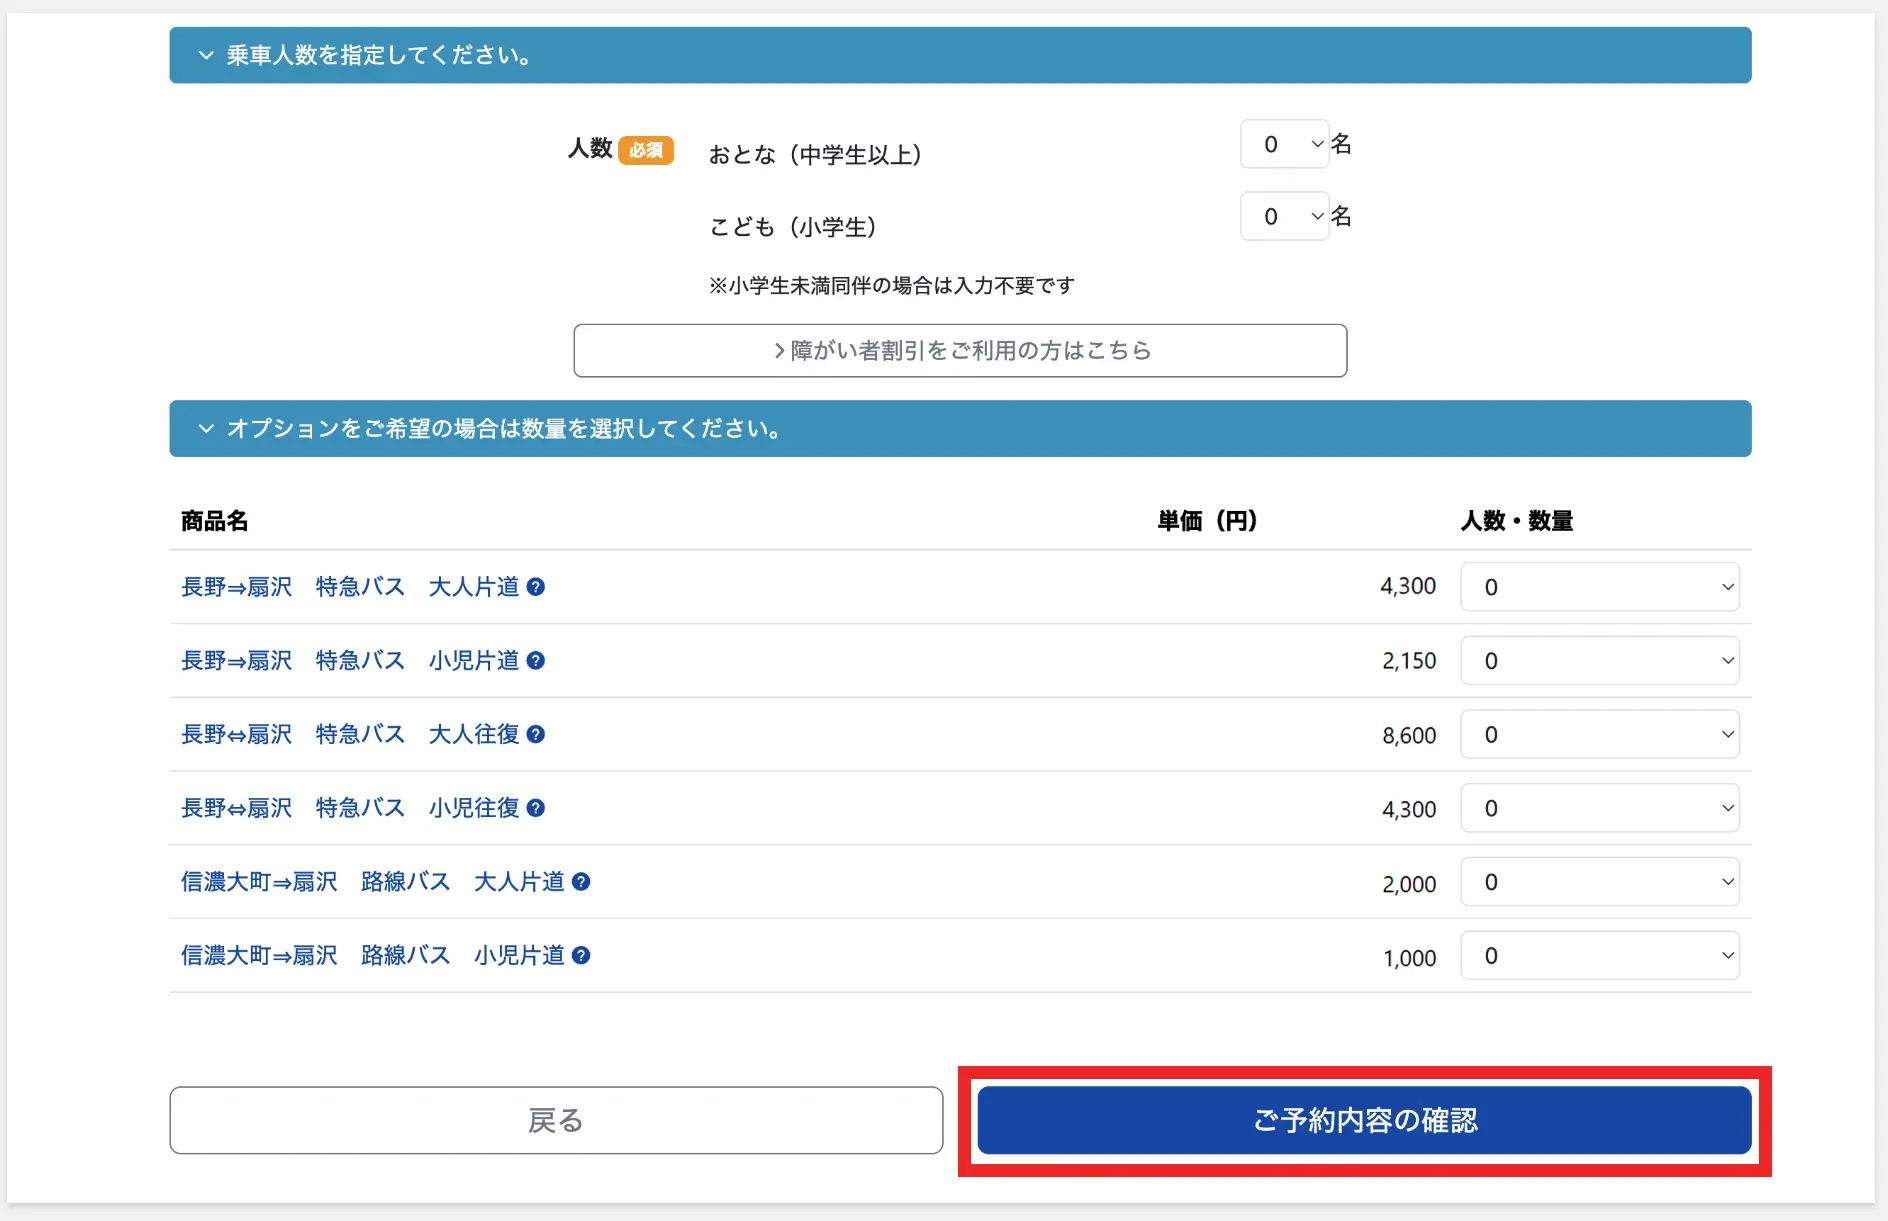The height and width of the screenshot is (1221, 1888).
Task: Choose quantity for 長野⇔扇沢 小児往復 ticket
Action: click(1599, 808)
